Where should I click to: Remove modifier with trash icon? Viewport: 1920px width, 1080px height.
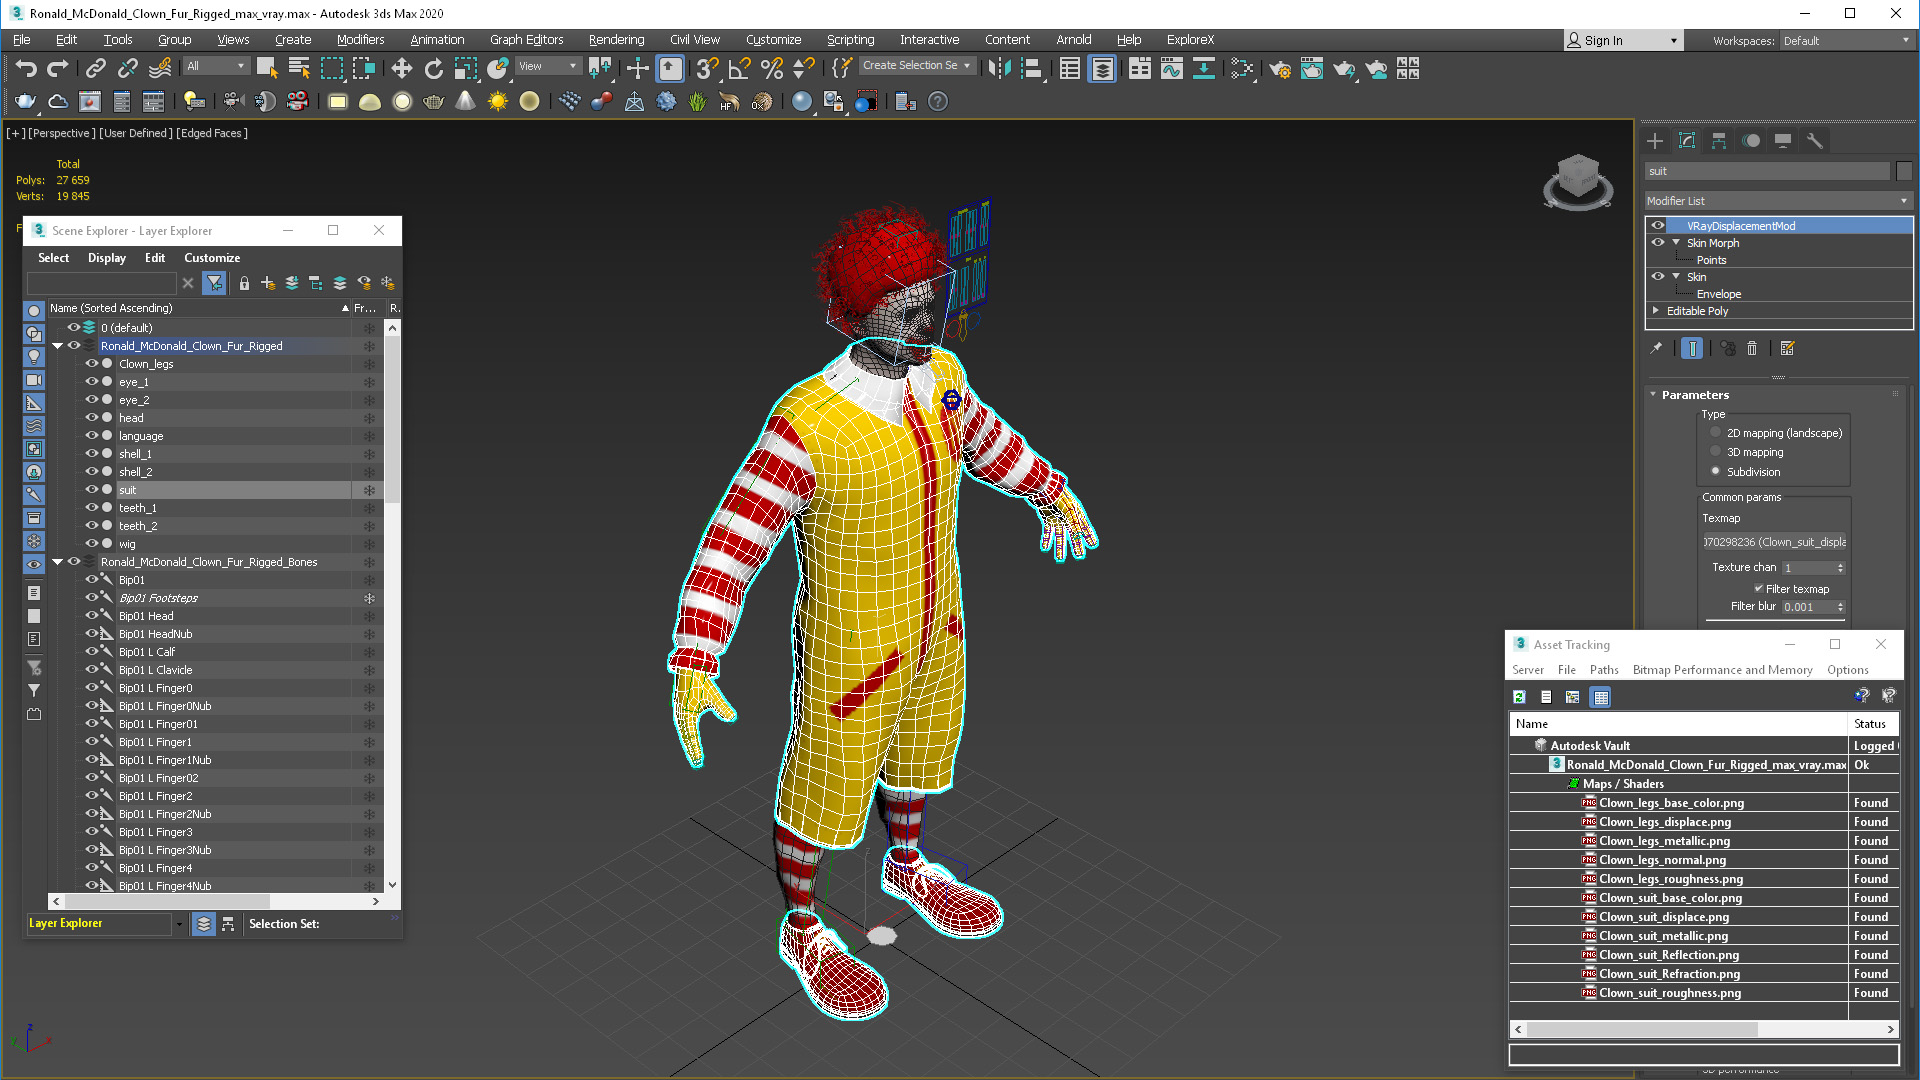(1752, 348)
